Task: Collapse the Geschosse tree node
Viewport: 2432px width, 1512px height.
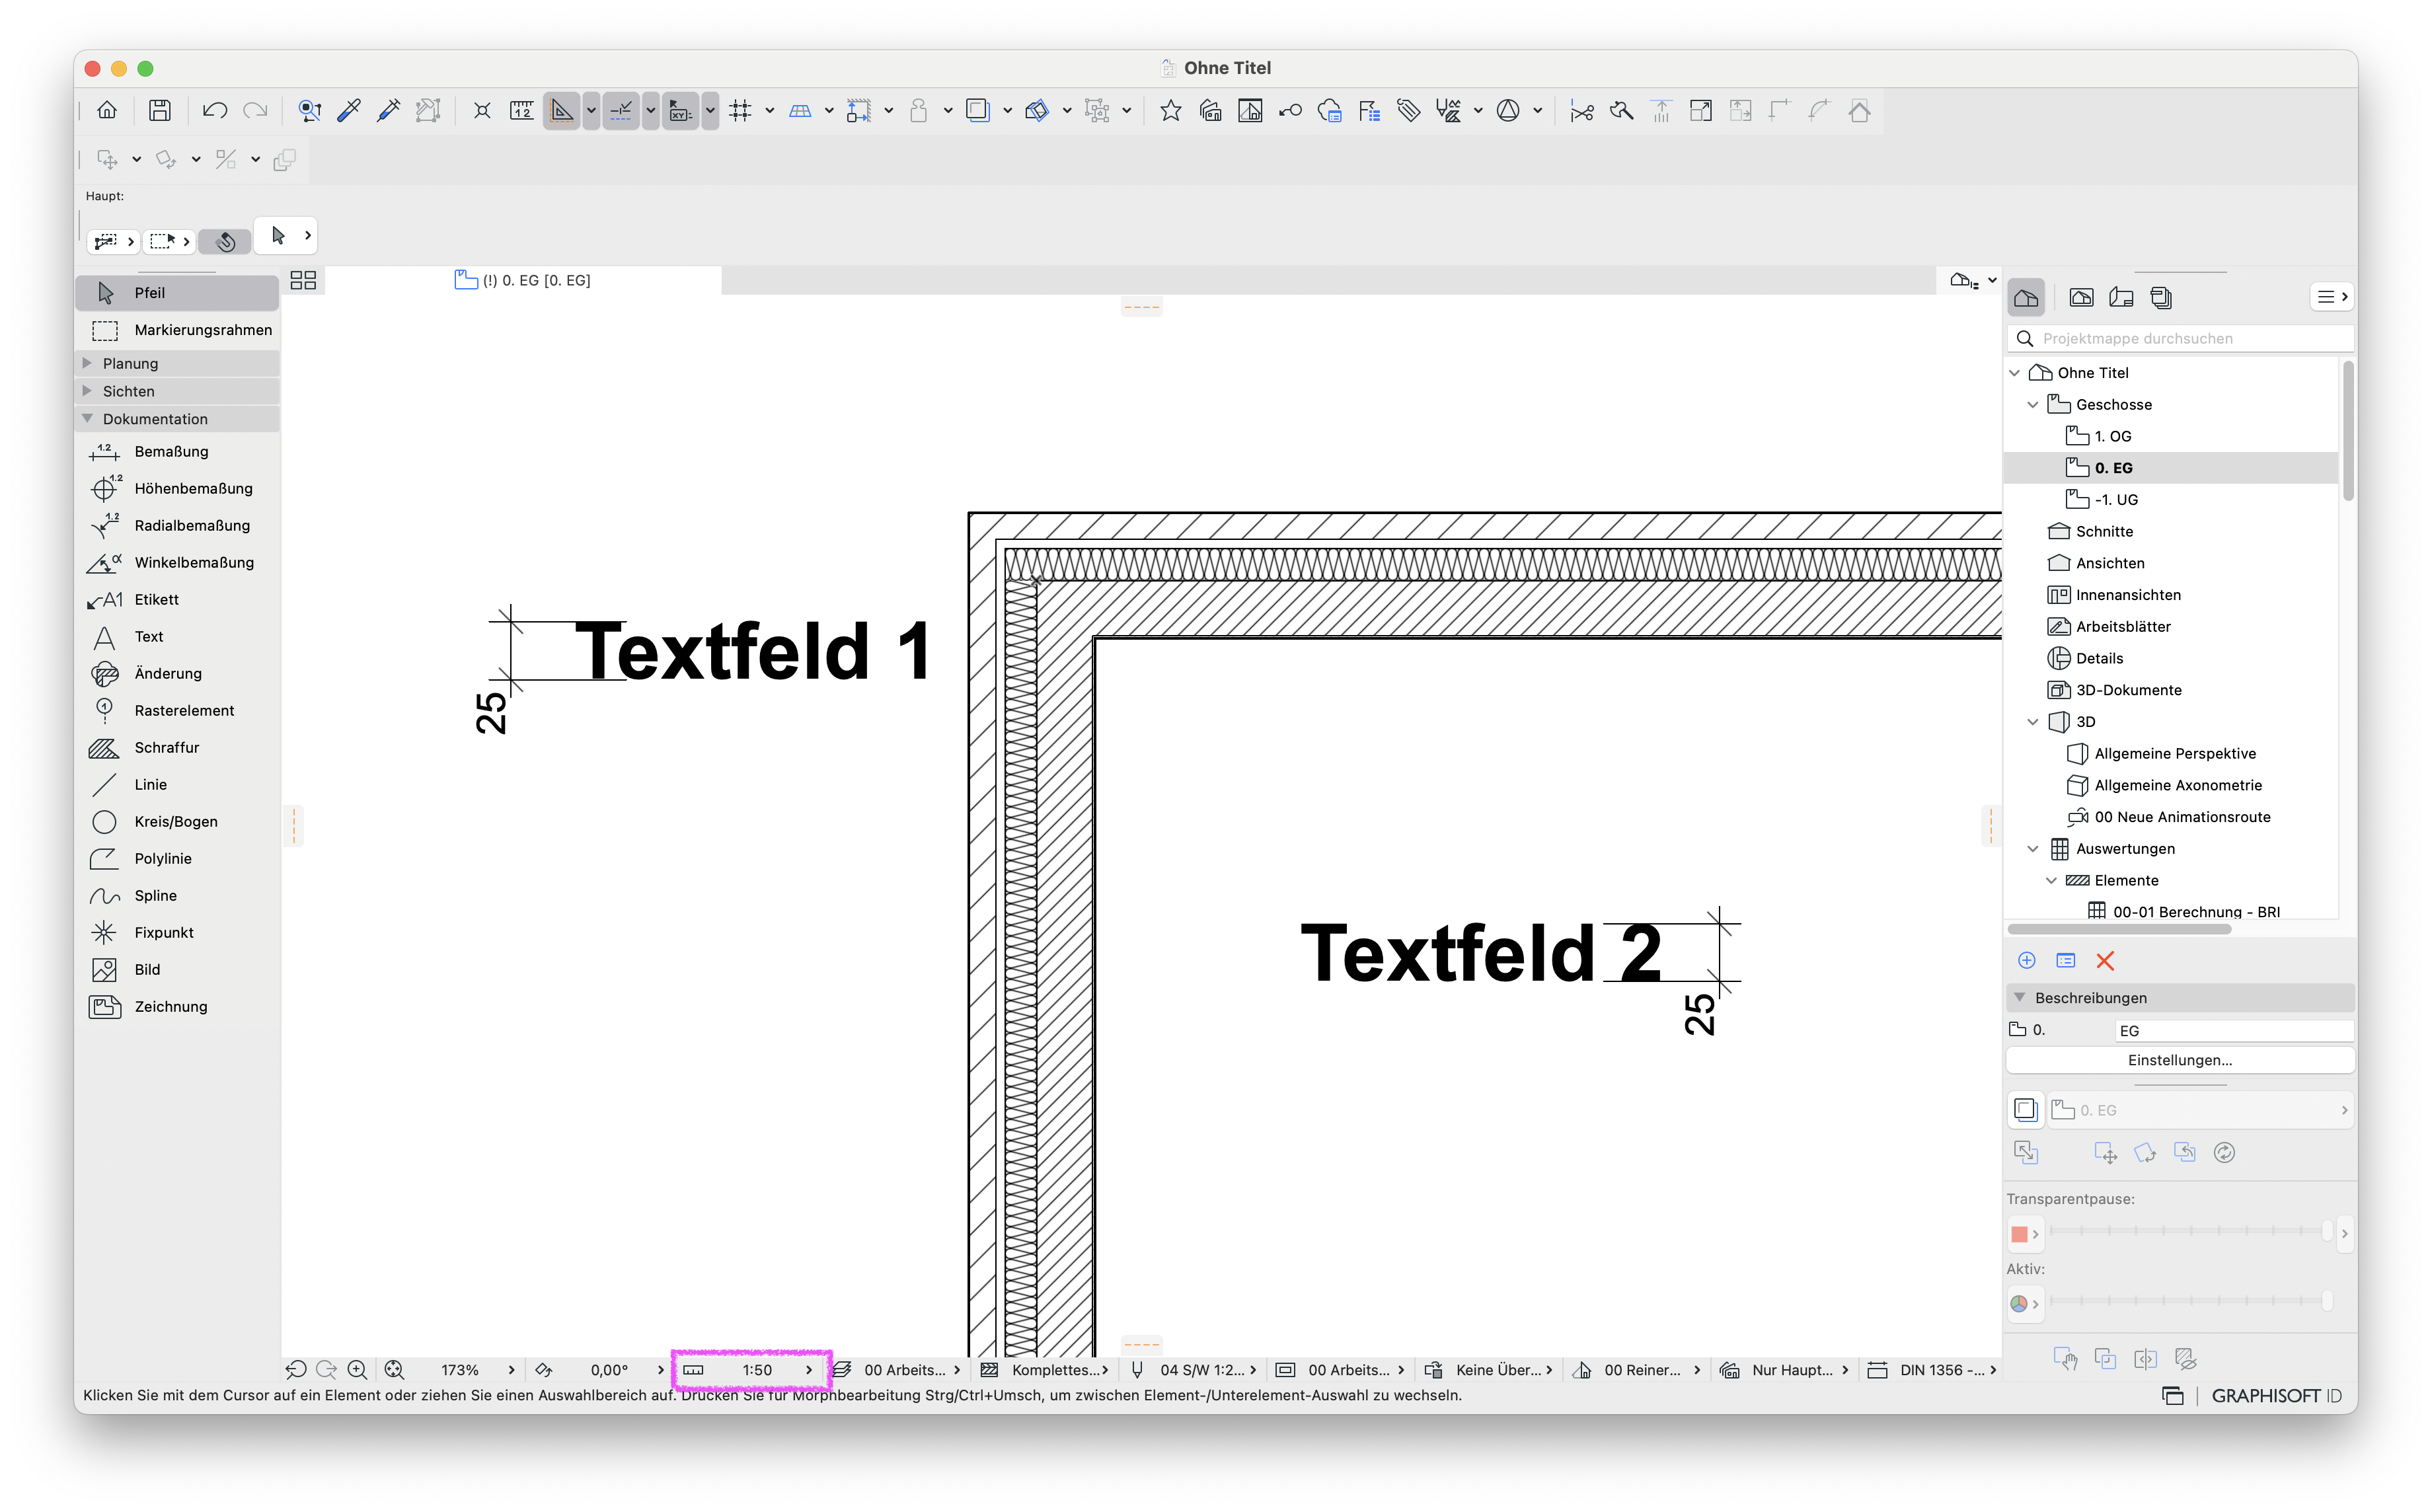Action: tap(2033, 405)
